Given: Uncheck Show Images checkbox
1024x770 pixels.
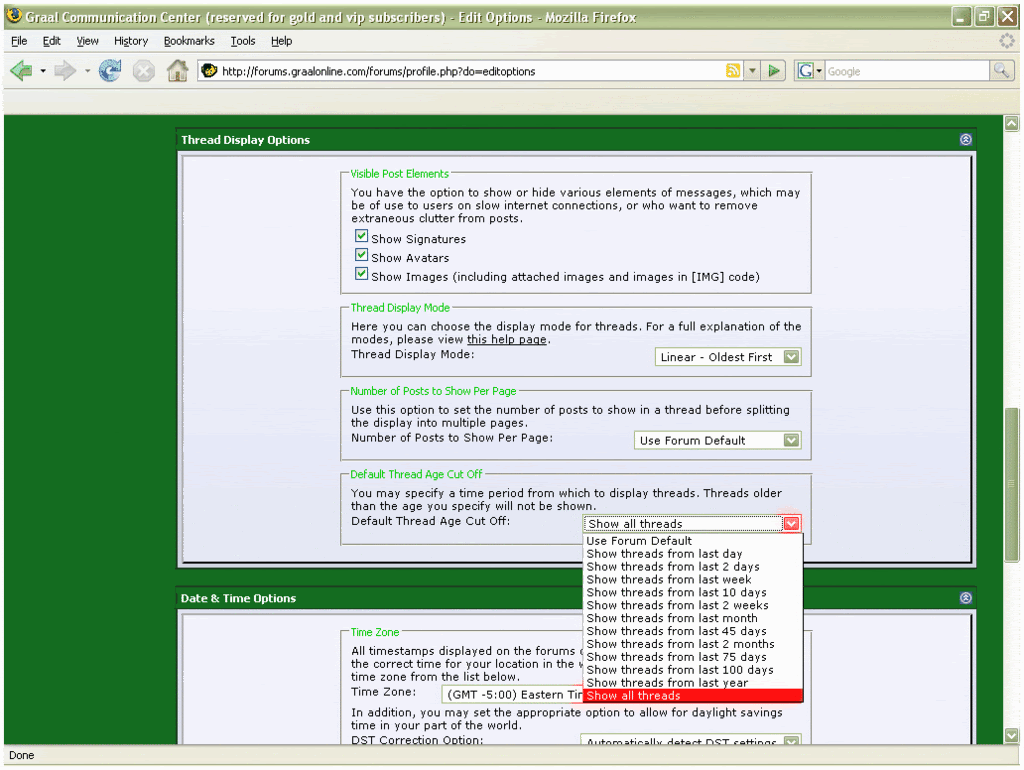Looking at the screenshot, I should pos(361,274).
